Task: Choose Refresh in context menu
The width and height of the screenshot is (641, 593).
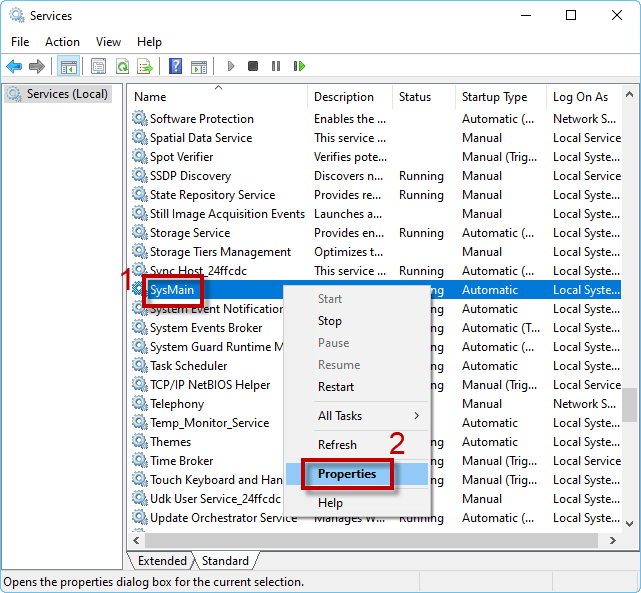Action: 357,445
